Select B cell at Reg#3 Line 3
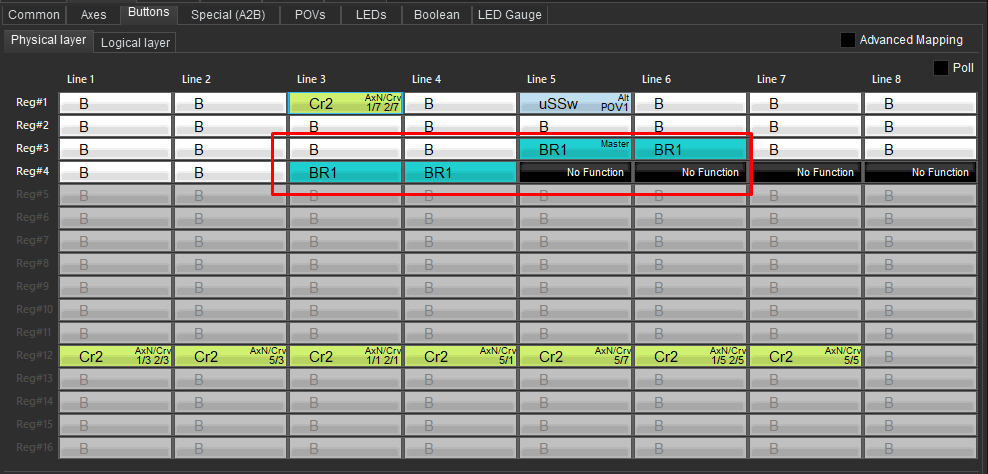This screenshot has width=988, height=474. (346, 149)
